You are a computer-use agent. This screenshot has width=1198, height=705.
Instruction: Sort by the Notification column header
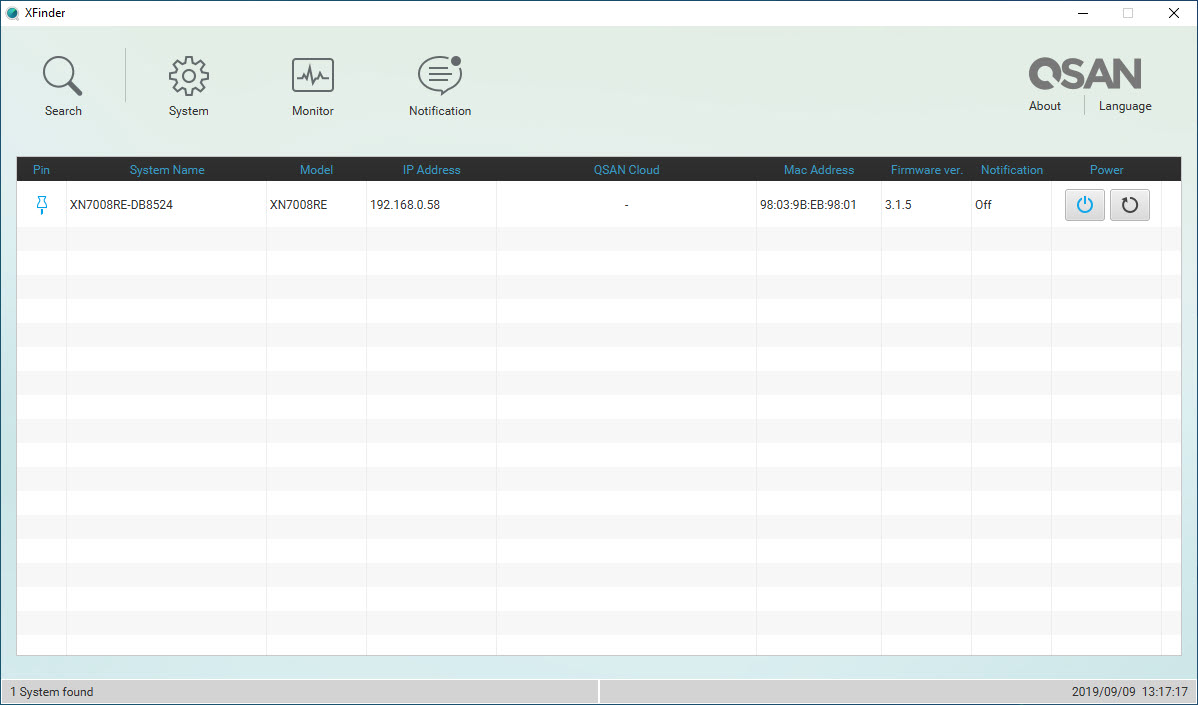(1012, 170)
